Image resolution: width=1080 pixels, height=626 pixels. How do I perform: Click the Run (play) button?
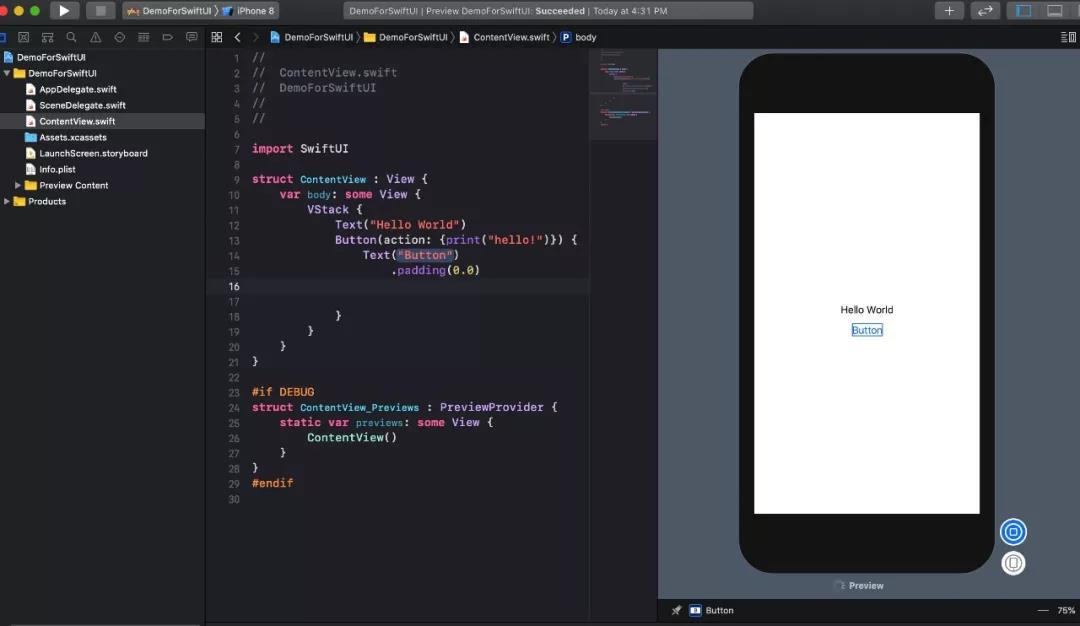pos(64,11)
